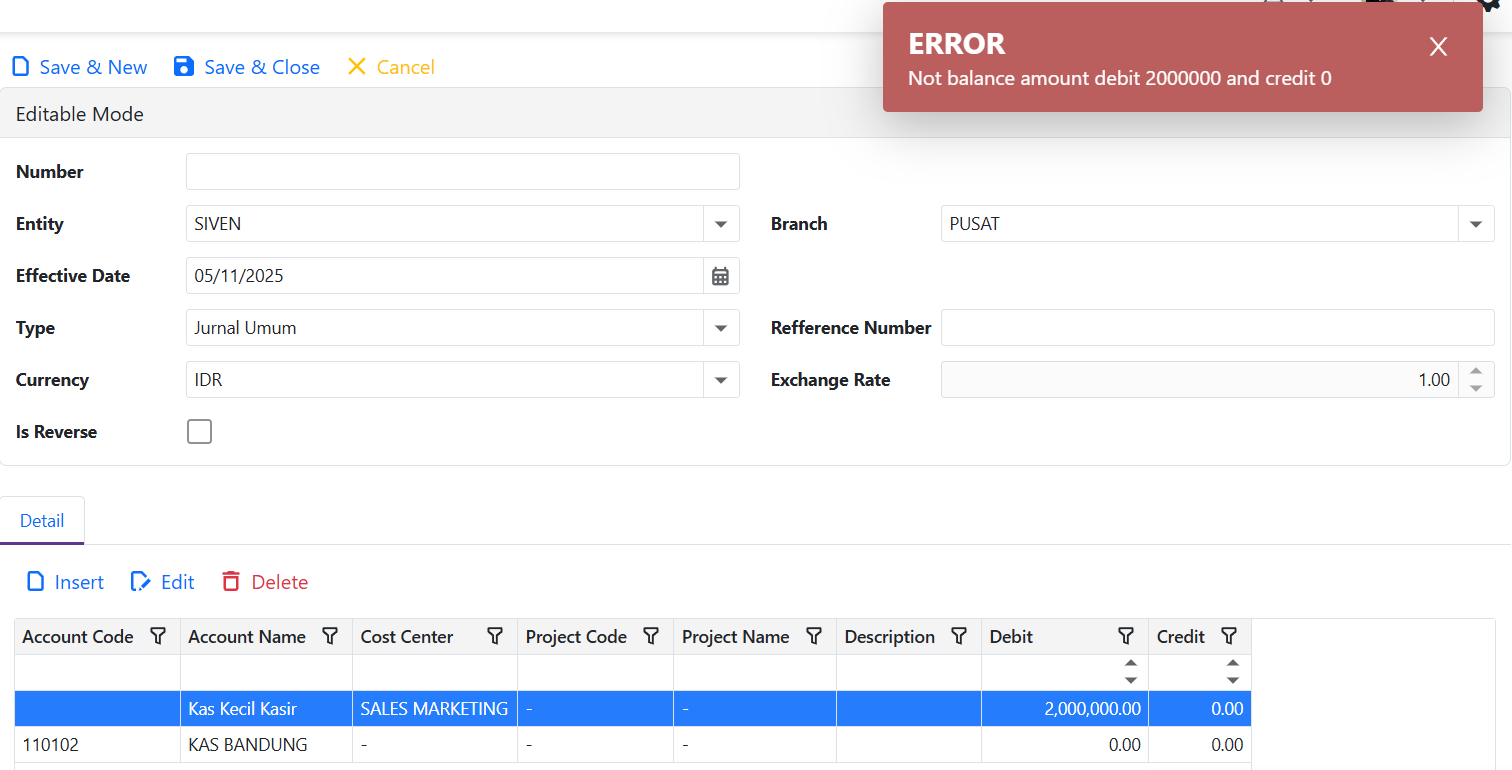Screen dimensions: 1512x770
Task: Decrease Exchange Rate with down arrow
Action: 1476,388
